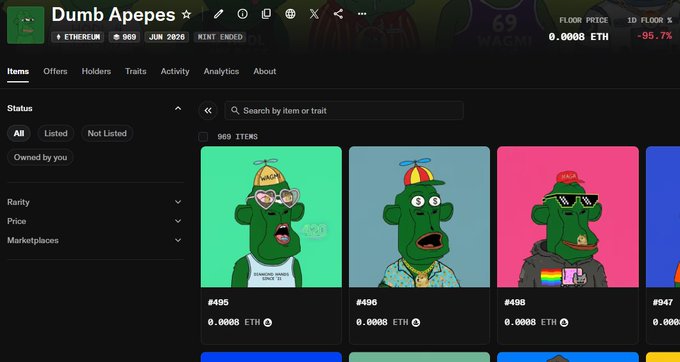Favorite the collection with the star icon
The height and width of the screenshot is (362, 680).
(x=186, y=14)
